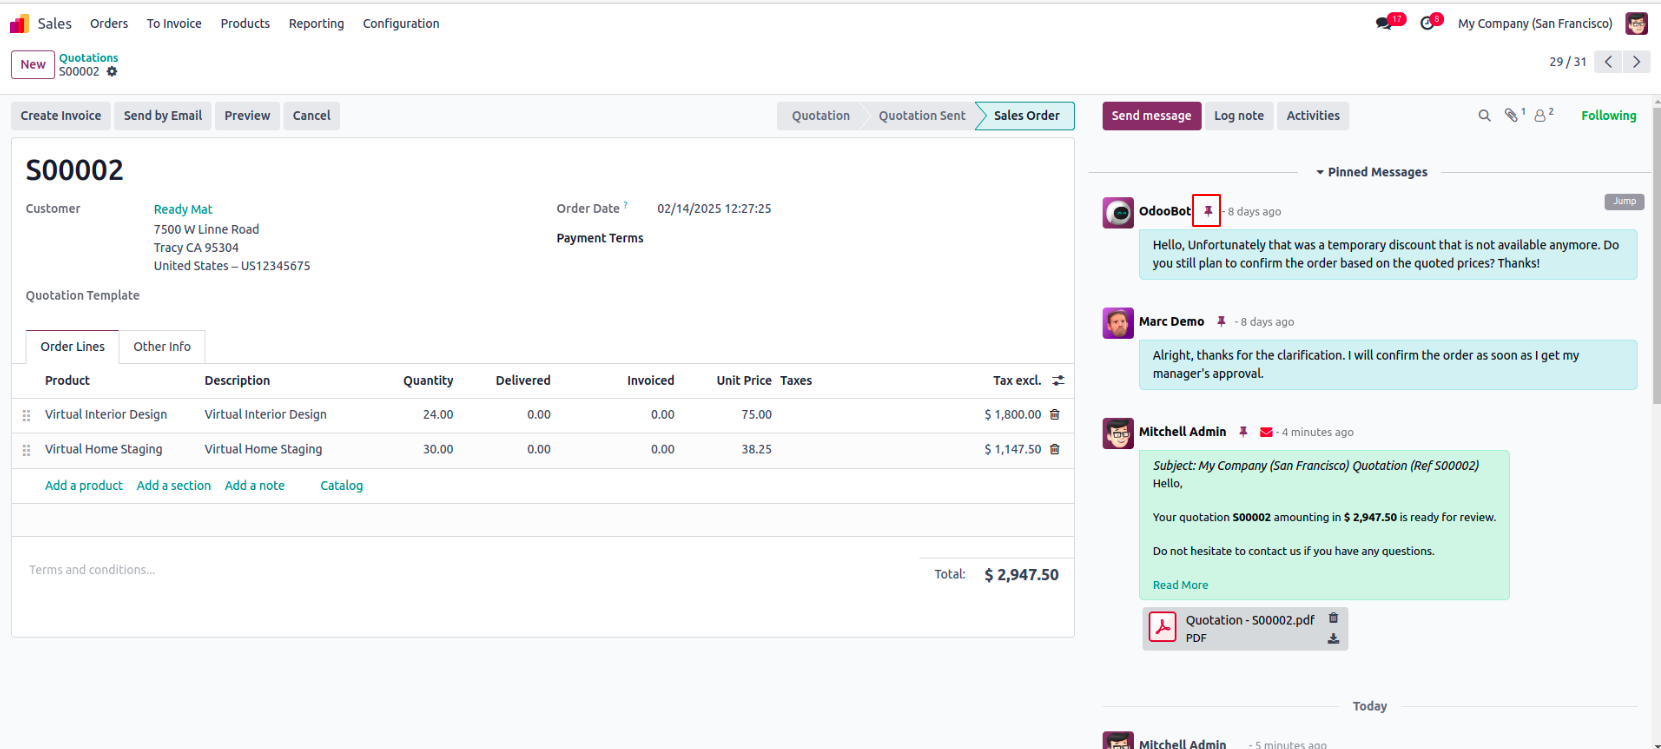Select the Quotation status stage

[x=820, y=116]
